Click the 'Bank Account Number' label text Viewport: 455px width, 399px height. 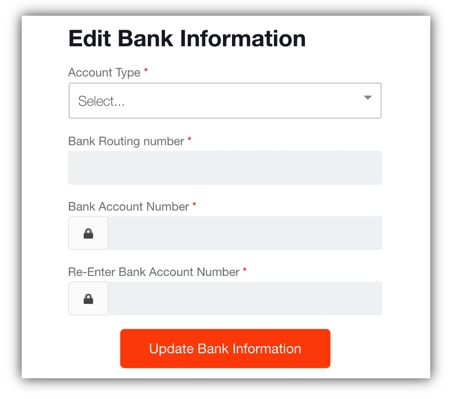(x=129, y=206)
